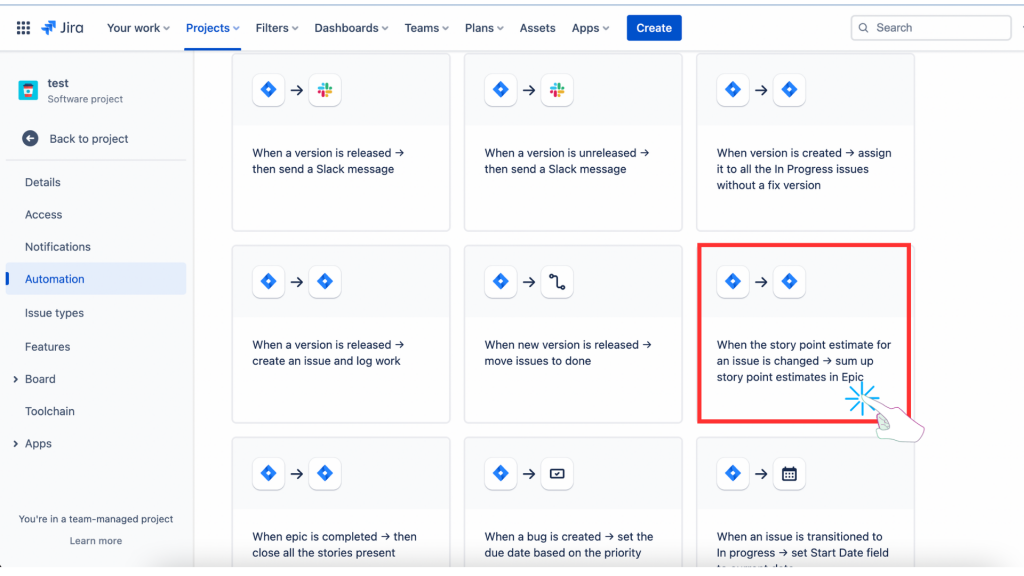
Task: Click field icon on bug created card
Action: pyautogui.click(x=557, y=474)
